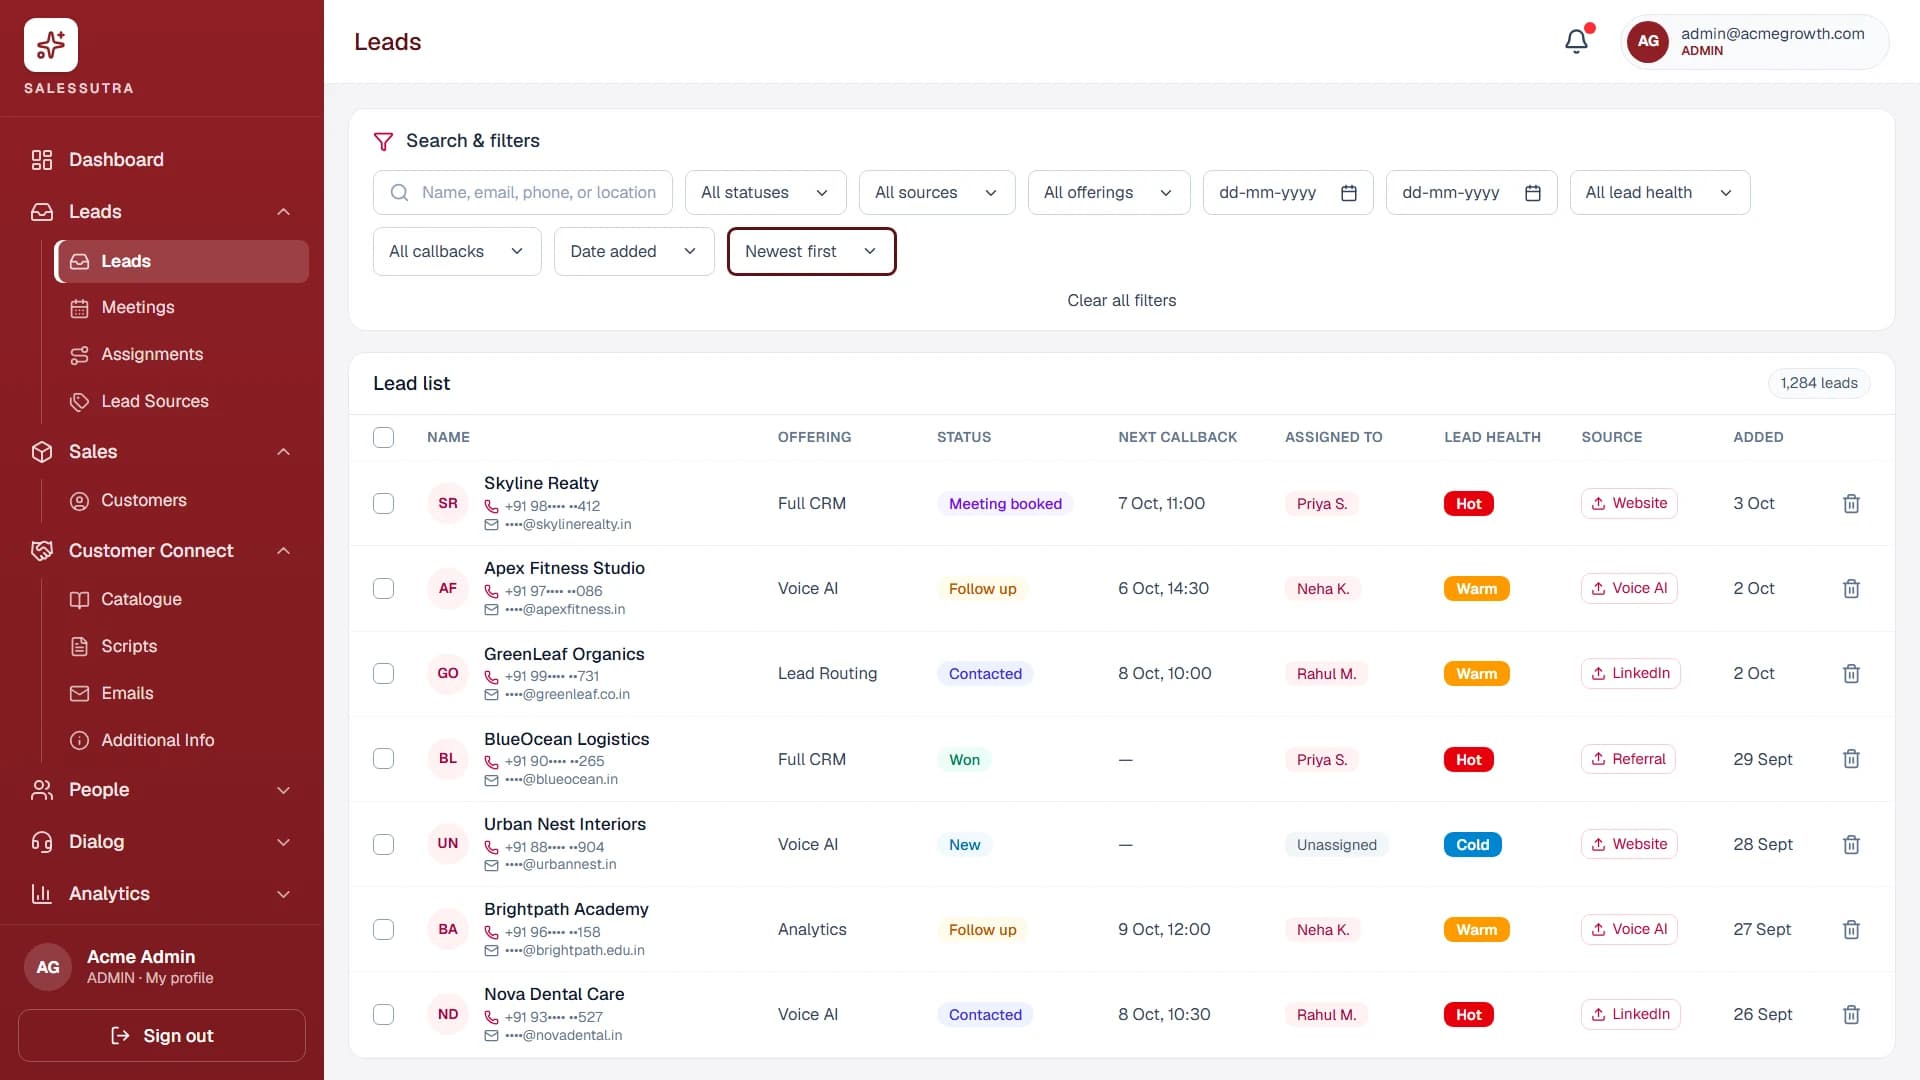Delete the Urban Nest Interiors lead

(1851, 845)
